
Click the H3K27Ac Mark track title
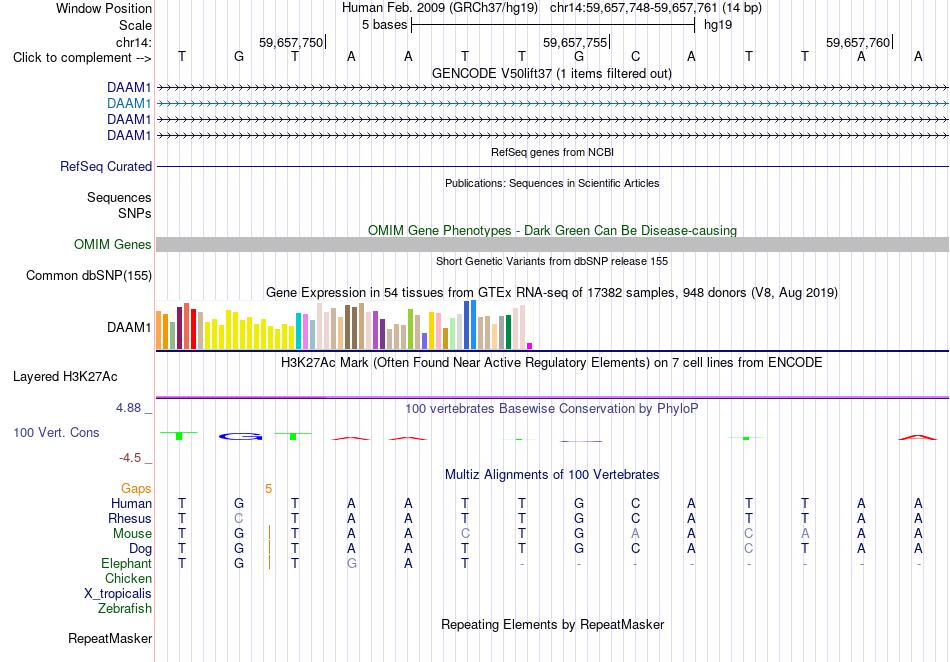coord(552,362)
